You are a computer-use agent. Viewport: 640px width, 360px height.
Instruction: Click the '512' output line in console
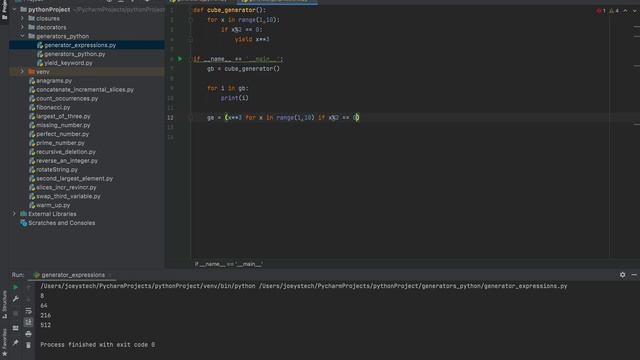coord(46,325)
